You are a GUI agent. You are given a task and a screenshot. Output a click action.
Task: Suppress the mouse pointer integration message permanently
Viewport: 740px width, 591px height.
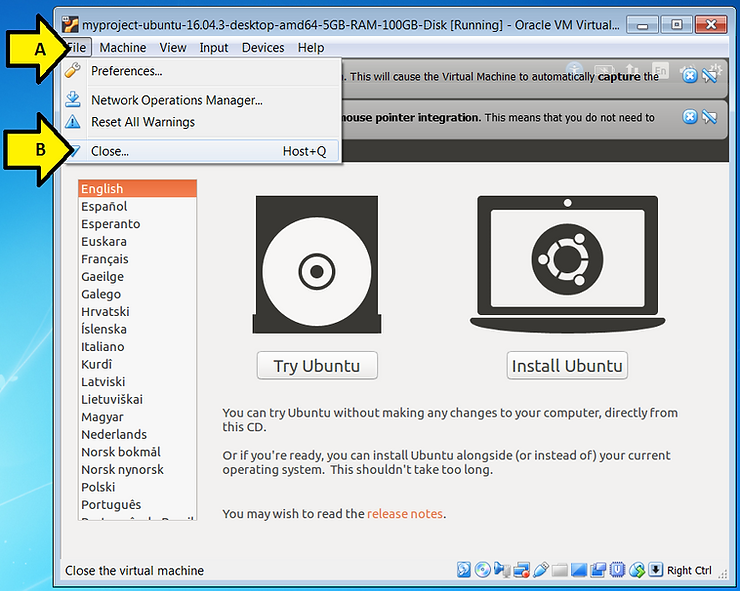click(710, 118)
